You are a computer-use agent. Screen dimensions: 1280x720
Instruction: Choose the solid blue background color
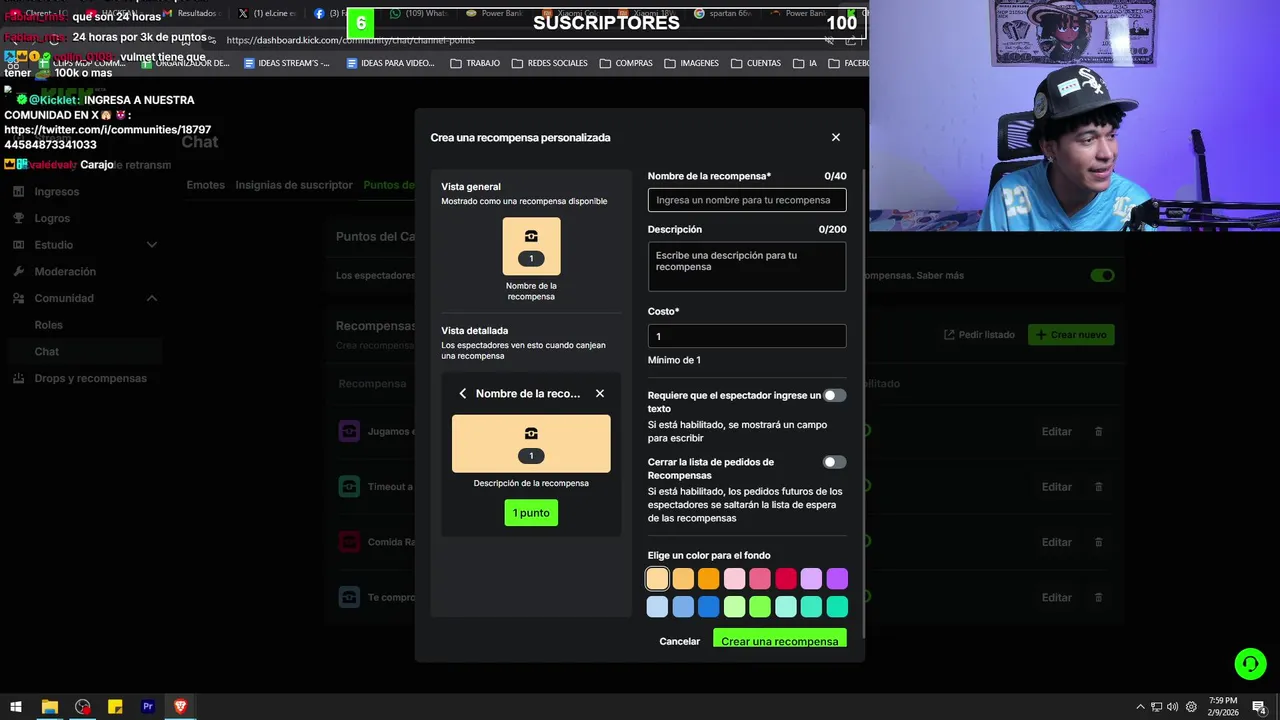coord(709,607)
